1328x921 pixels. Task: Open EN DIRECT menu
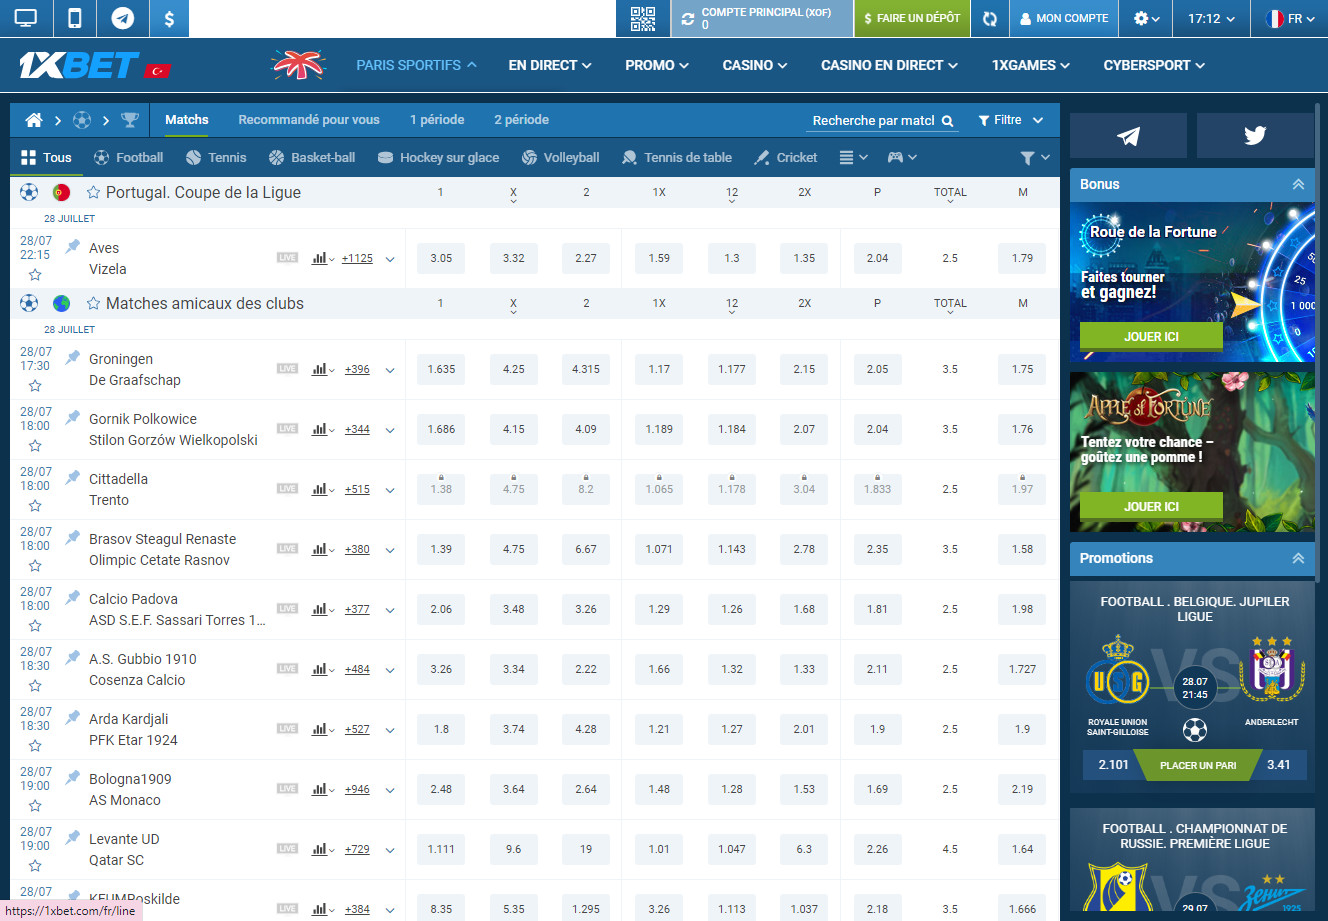(550, 65)
